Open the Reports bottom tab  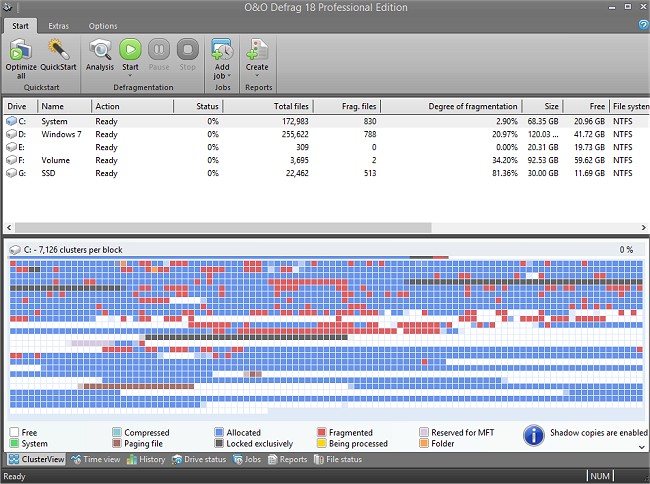click(x=288, y=459)
